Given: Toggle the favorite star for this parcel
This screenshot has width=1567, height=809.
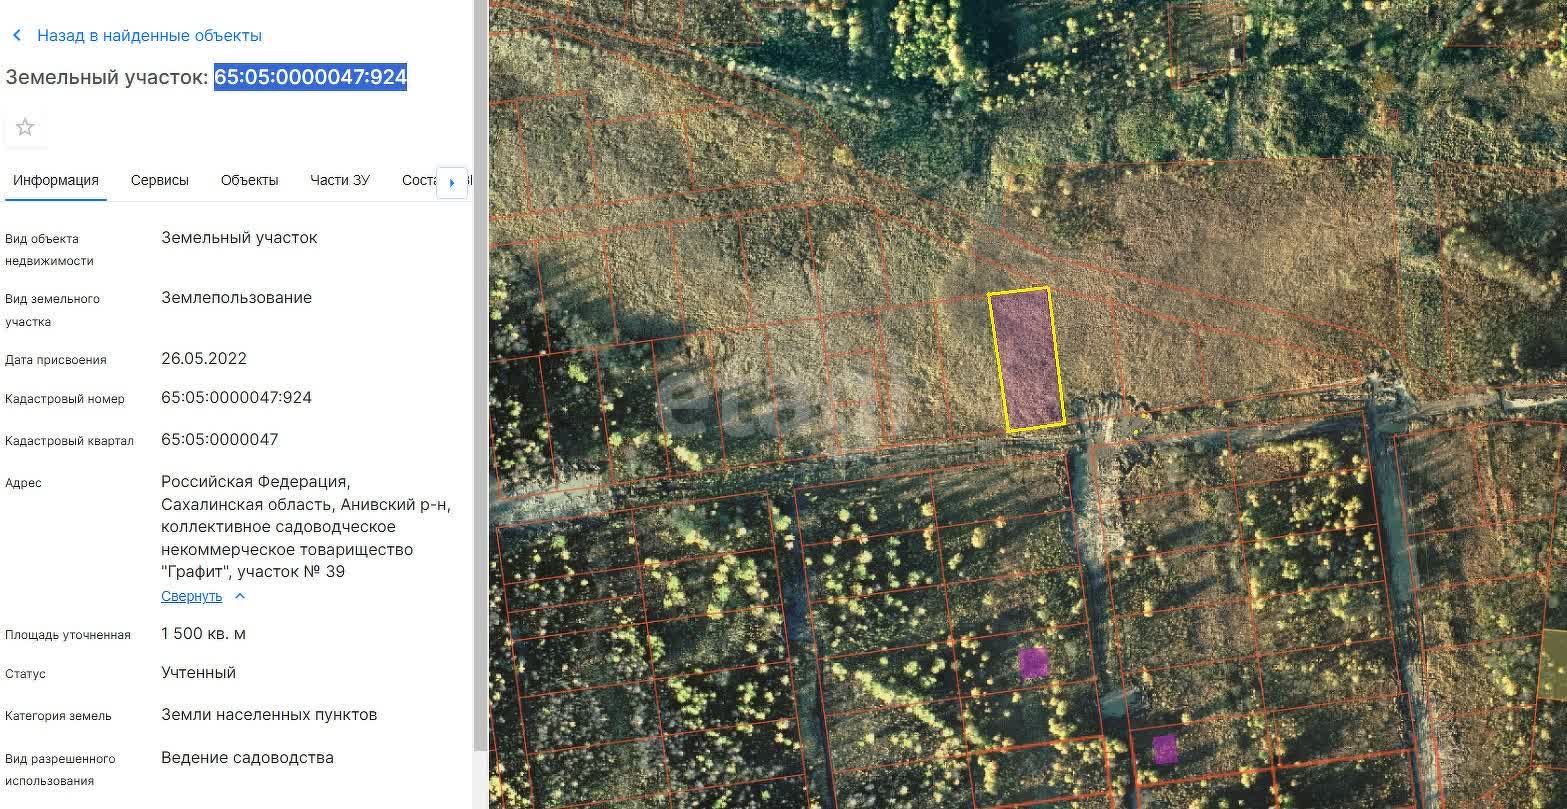Looking at the screenshot, I should tap(25, 127).
